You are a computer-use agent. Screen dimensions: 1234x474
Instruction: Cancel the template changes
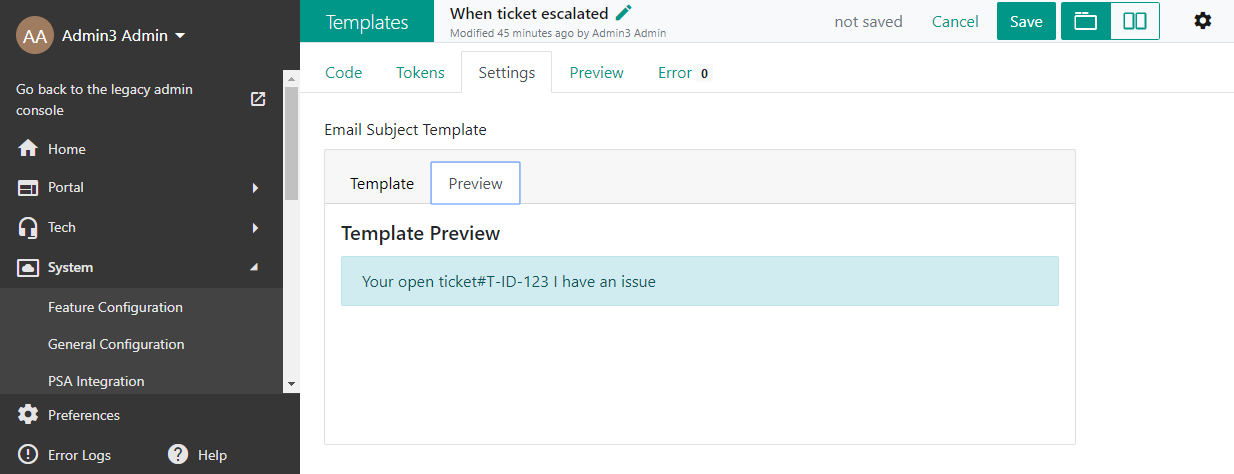coord(955,21)
